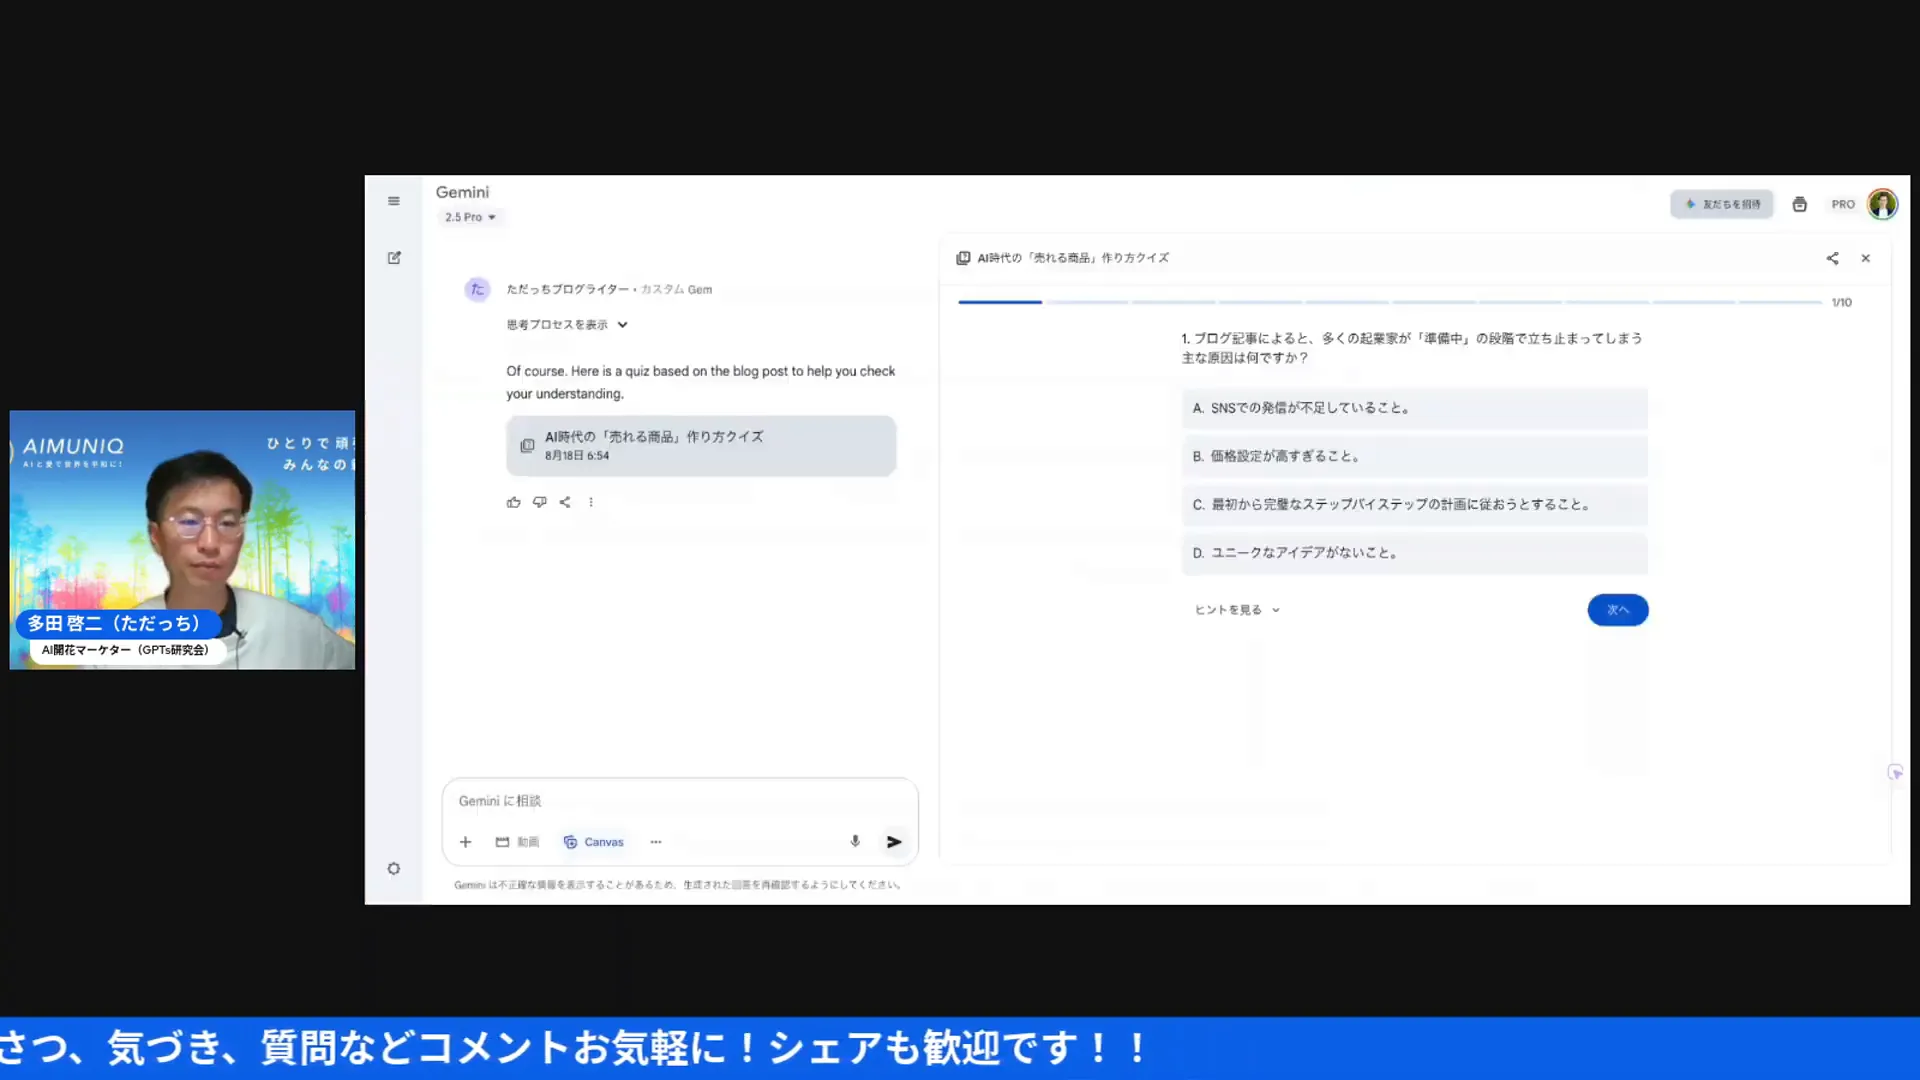This screenshot has height=1080, width=1920.
Task: Open the Gemini hamburger menu
Action: click(394, 201)
